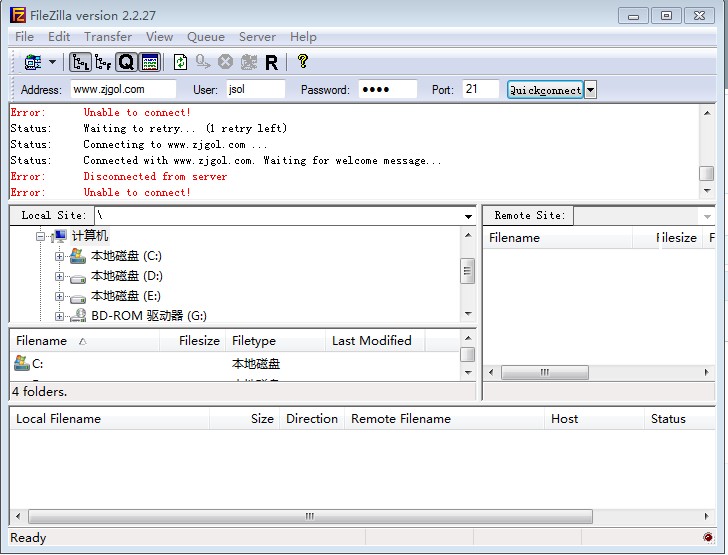Image resolution: width=728 pixels, height=555 pixels.
Task: Open the Transfer menu
Action: click(107, 37)
